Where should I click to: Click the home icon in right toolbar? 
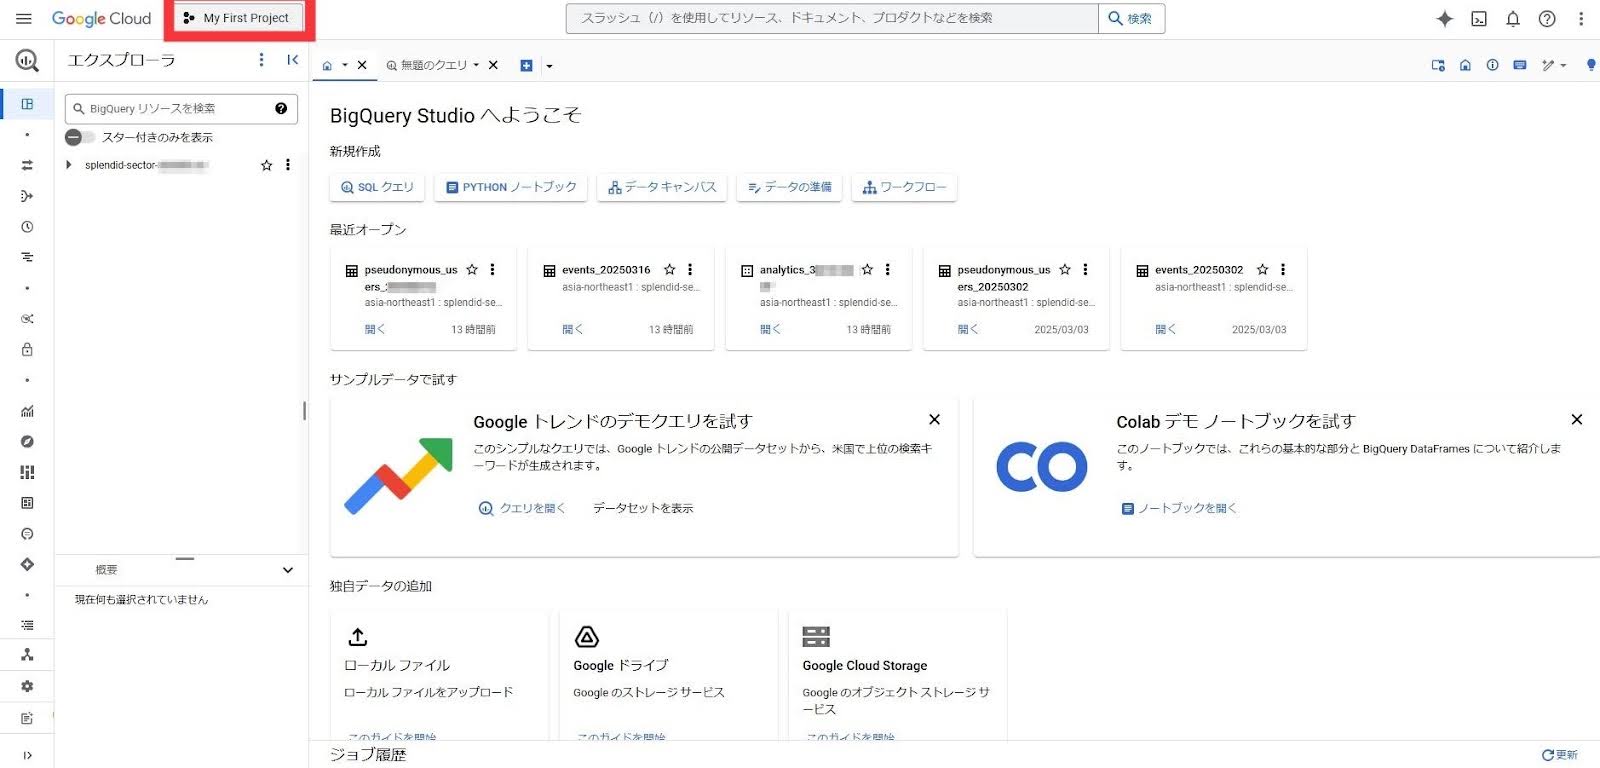tap(1465, 65)
